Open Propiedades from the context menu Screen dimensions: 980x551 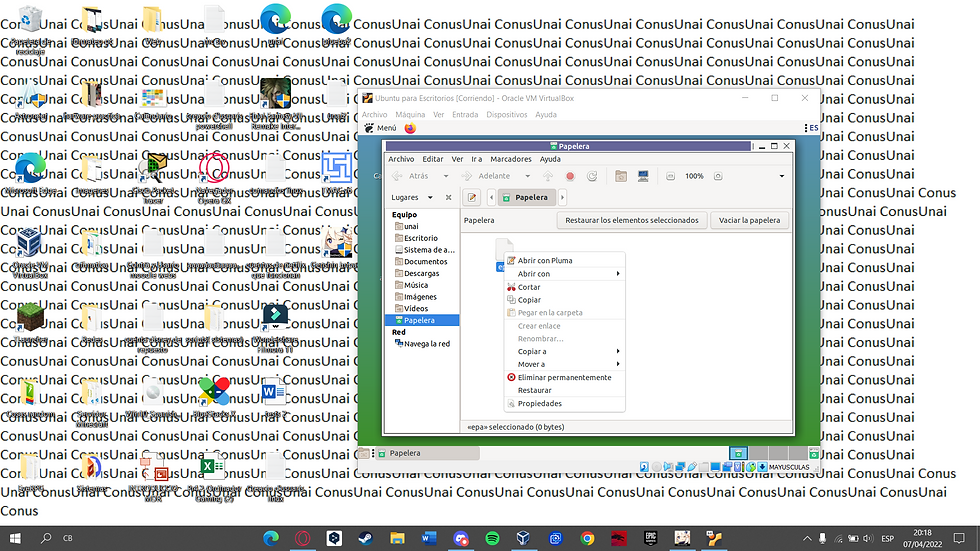coord(564,404)
